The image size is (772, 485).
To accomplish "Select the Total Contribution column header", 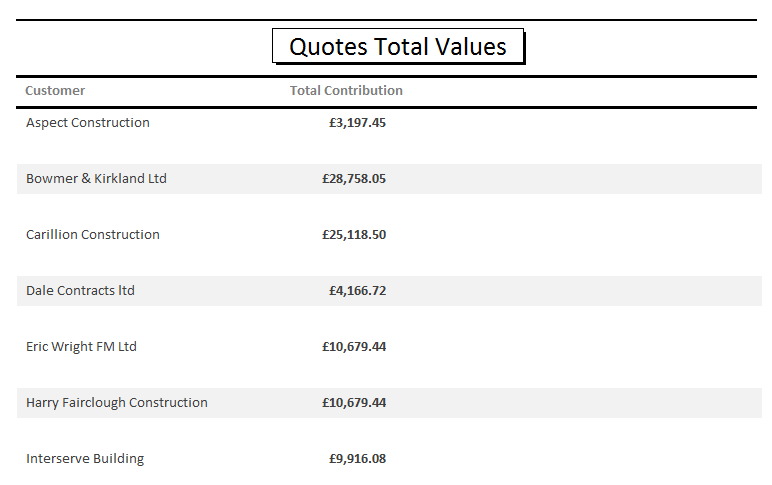I will pyautogui.click(x=346, y=91).
